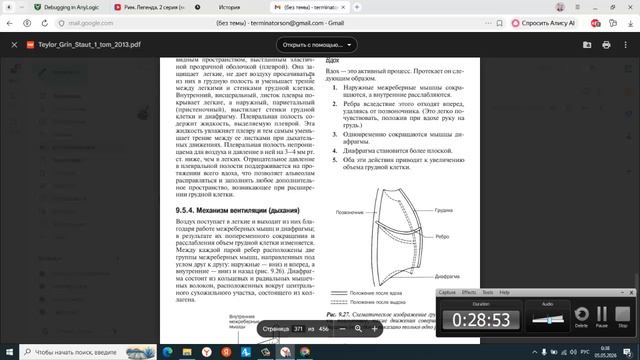
Task: Click the PDF file type icon beside the filename
Action: 30,45
